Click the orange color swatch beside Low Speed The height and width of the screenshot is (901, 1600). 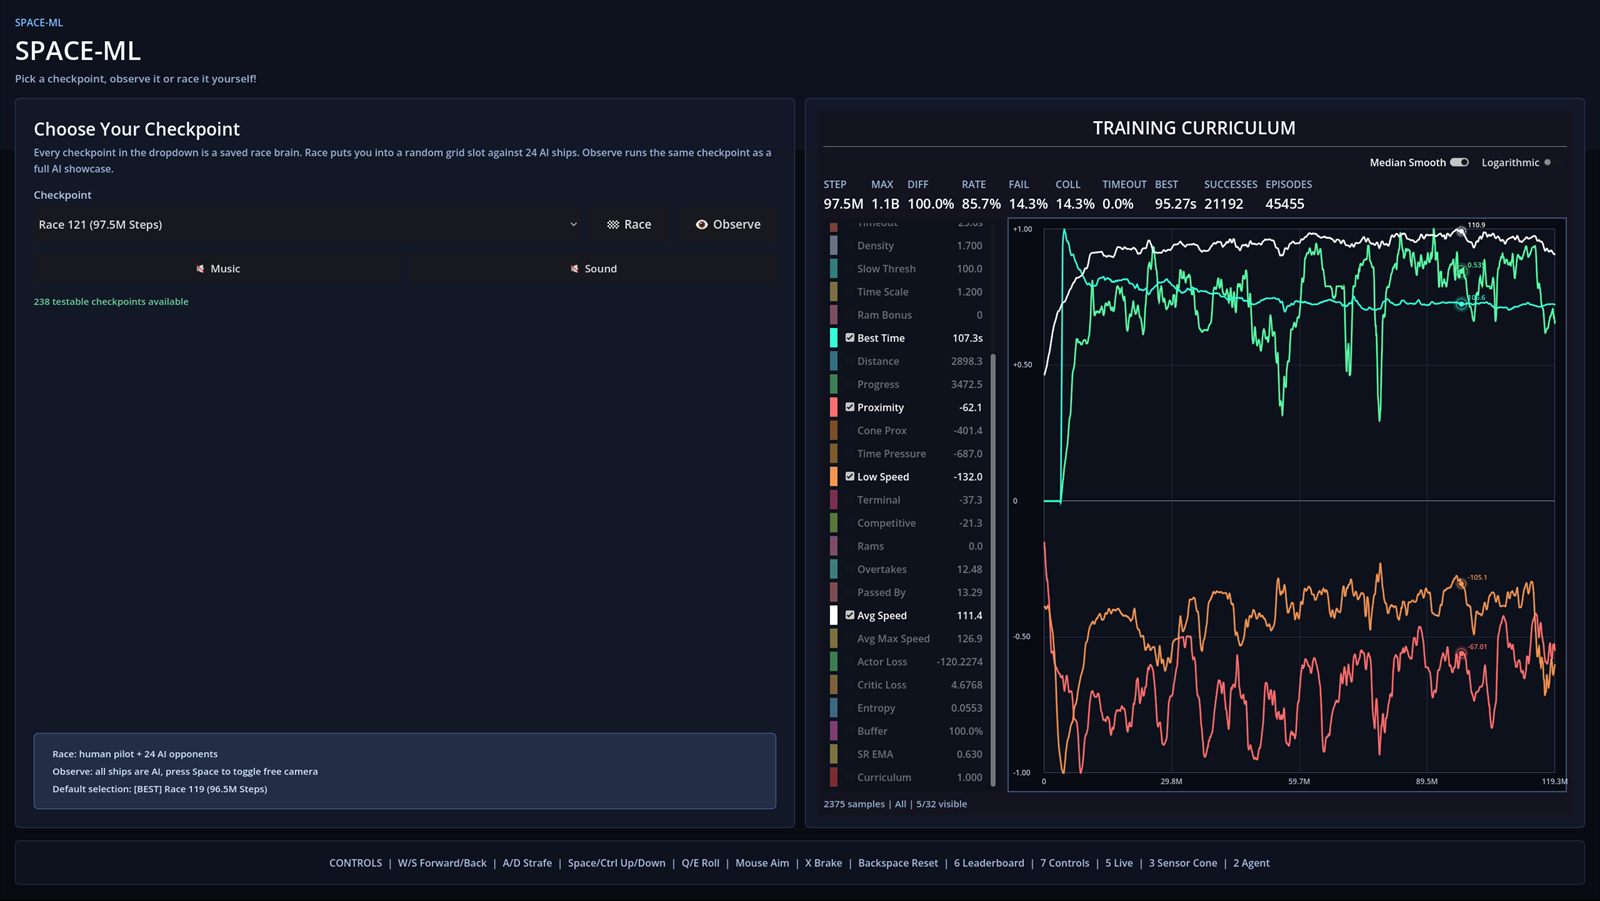[x=834, y=477]
